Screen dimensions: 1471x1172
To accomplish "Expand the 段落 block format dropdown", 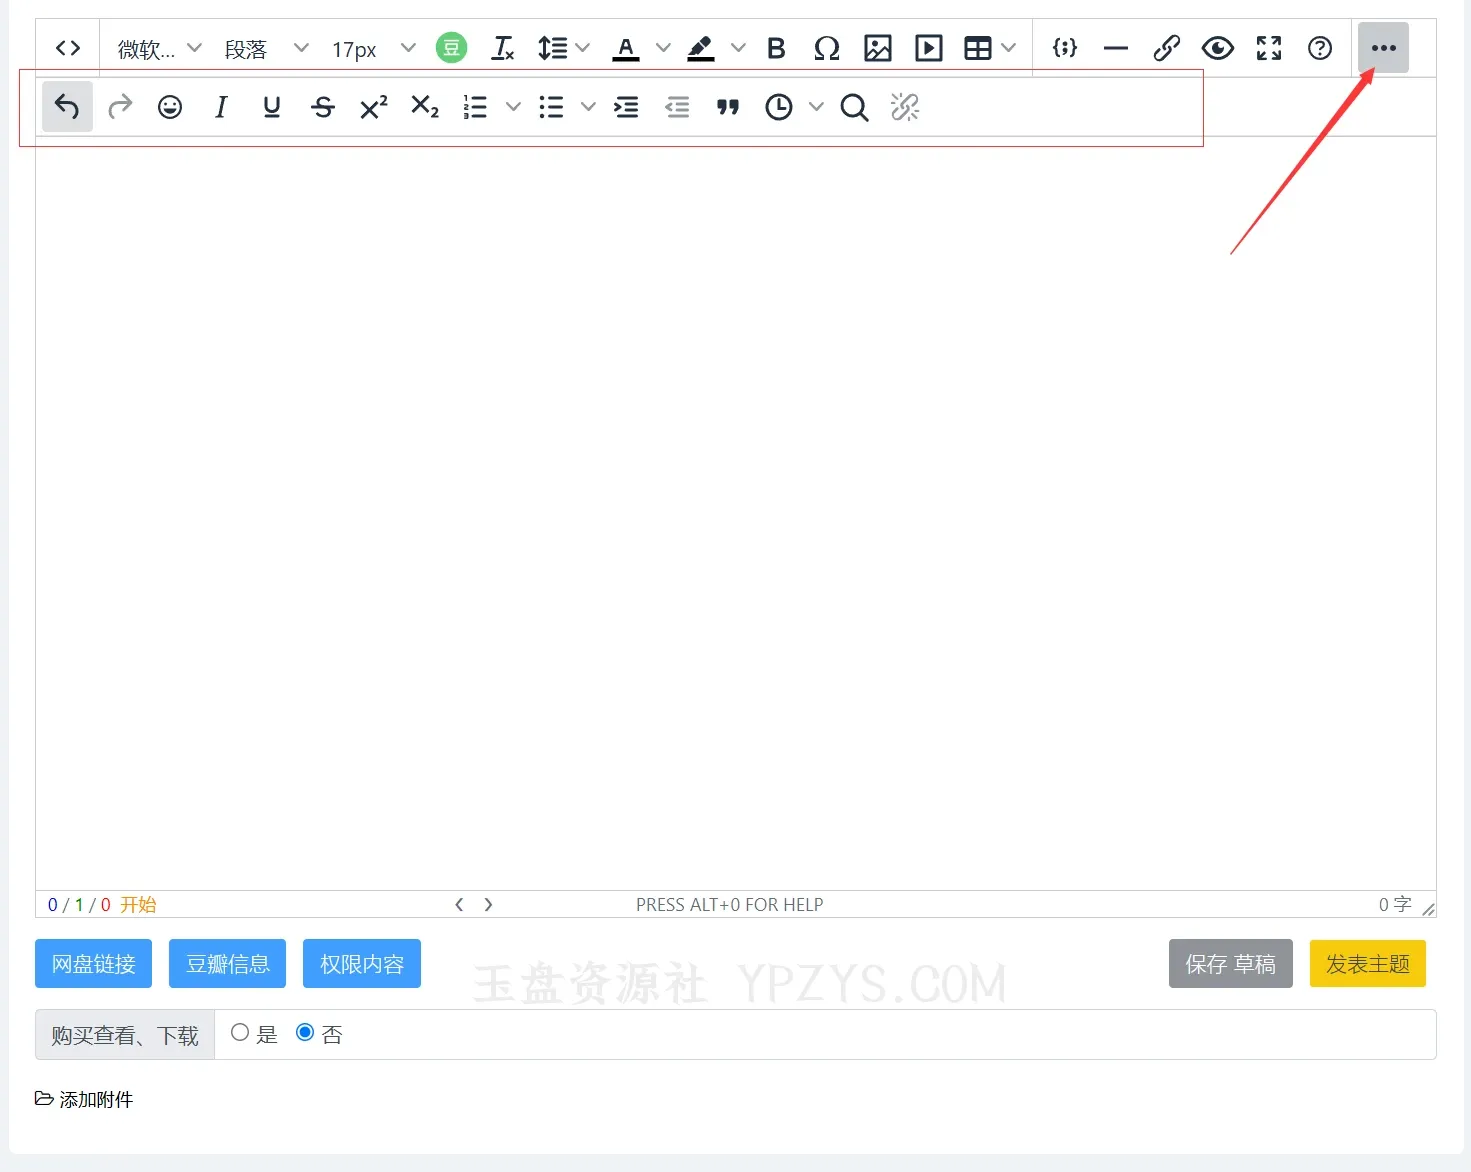I will pos(266,49).
